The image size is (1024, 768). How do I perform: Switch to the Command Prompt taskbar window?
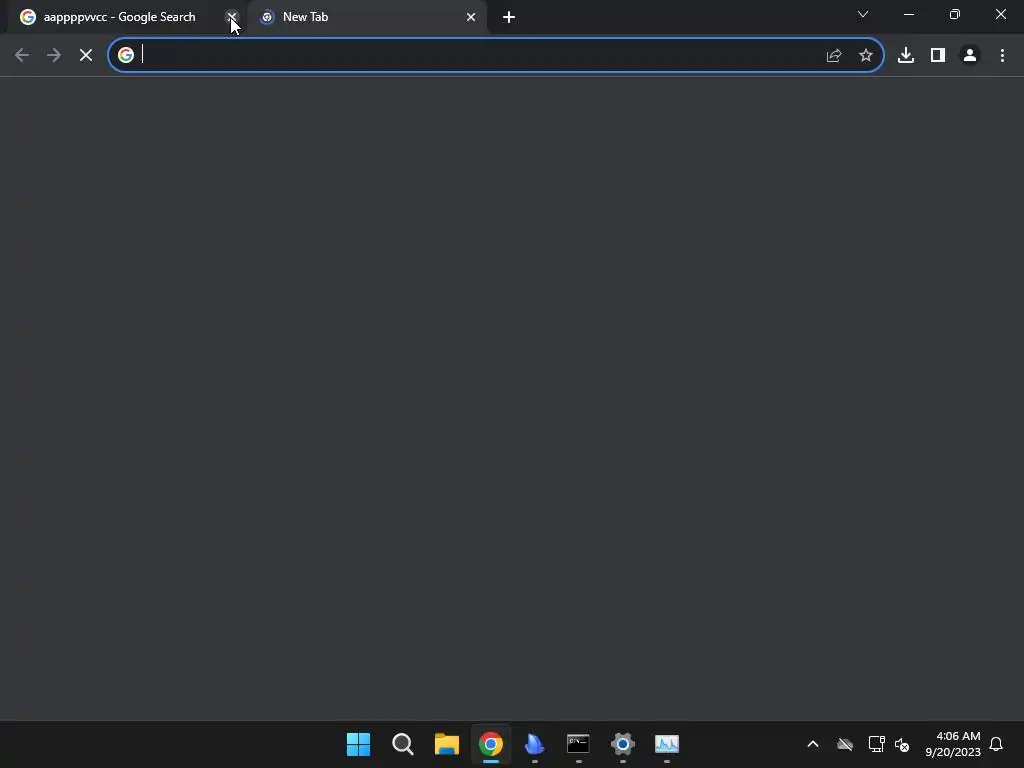[x=579, y=744]
